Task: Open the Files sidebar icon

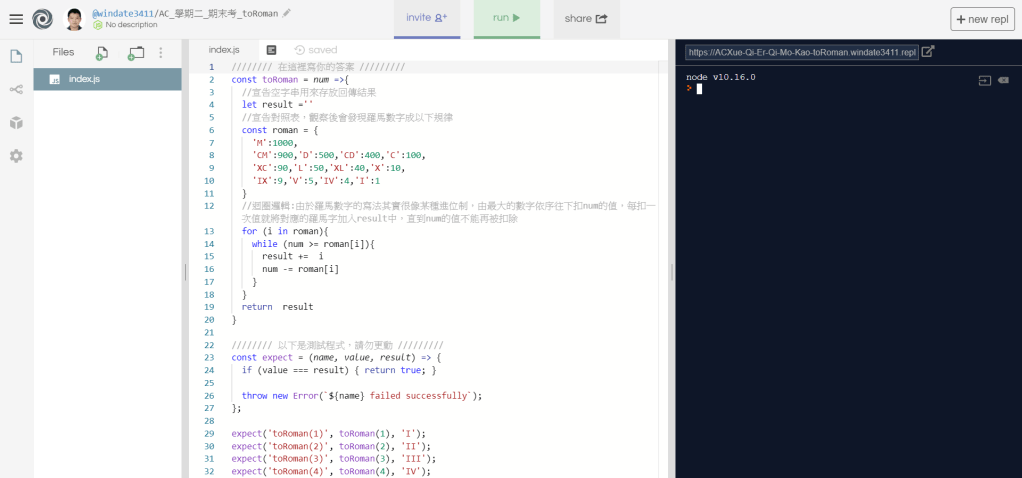Action: (16, 56)
